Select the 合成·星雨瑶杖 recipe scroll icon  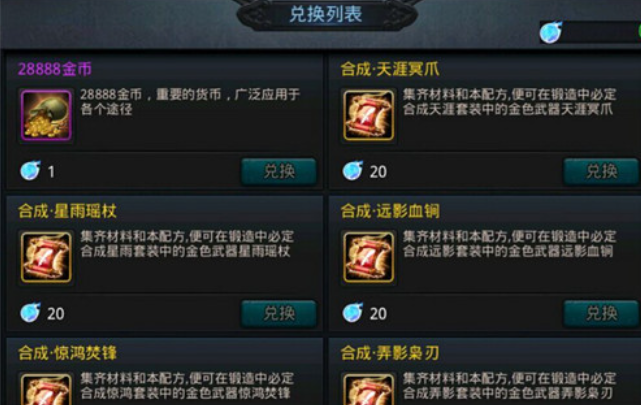click(x=46, y=257)
